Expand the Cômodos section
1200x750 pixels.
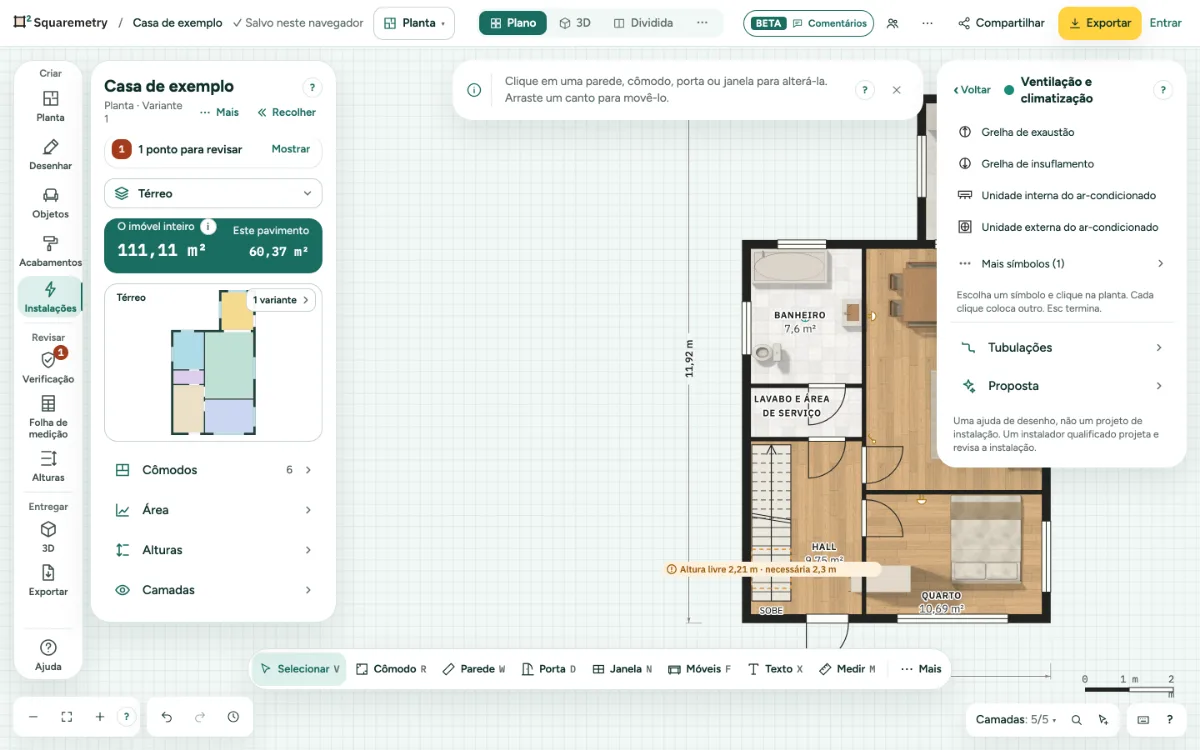[x=213, y=470]
